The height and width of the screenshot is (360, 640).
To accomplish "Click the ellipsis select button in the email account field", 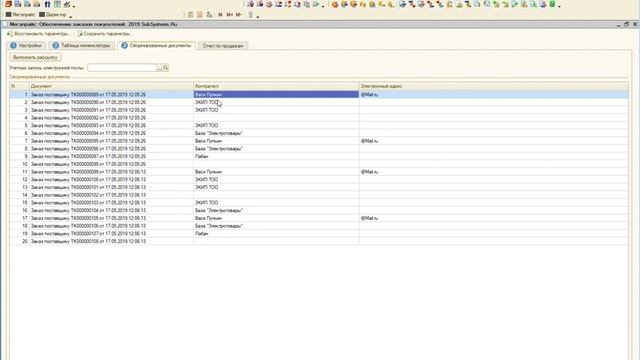I will pyautogui.click(x=160, y=68).
